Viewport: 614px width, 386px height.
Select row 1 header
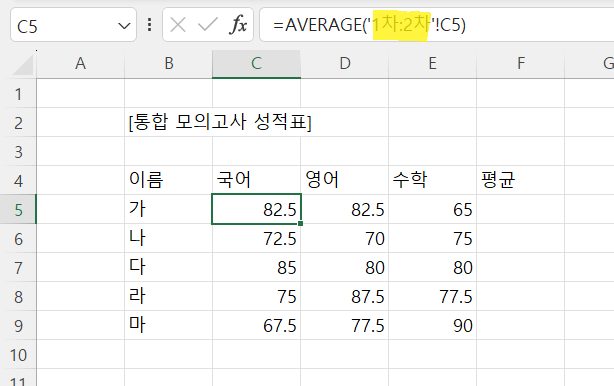[x=18, y=94]
